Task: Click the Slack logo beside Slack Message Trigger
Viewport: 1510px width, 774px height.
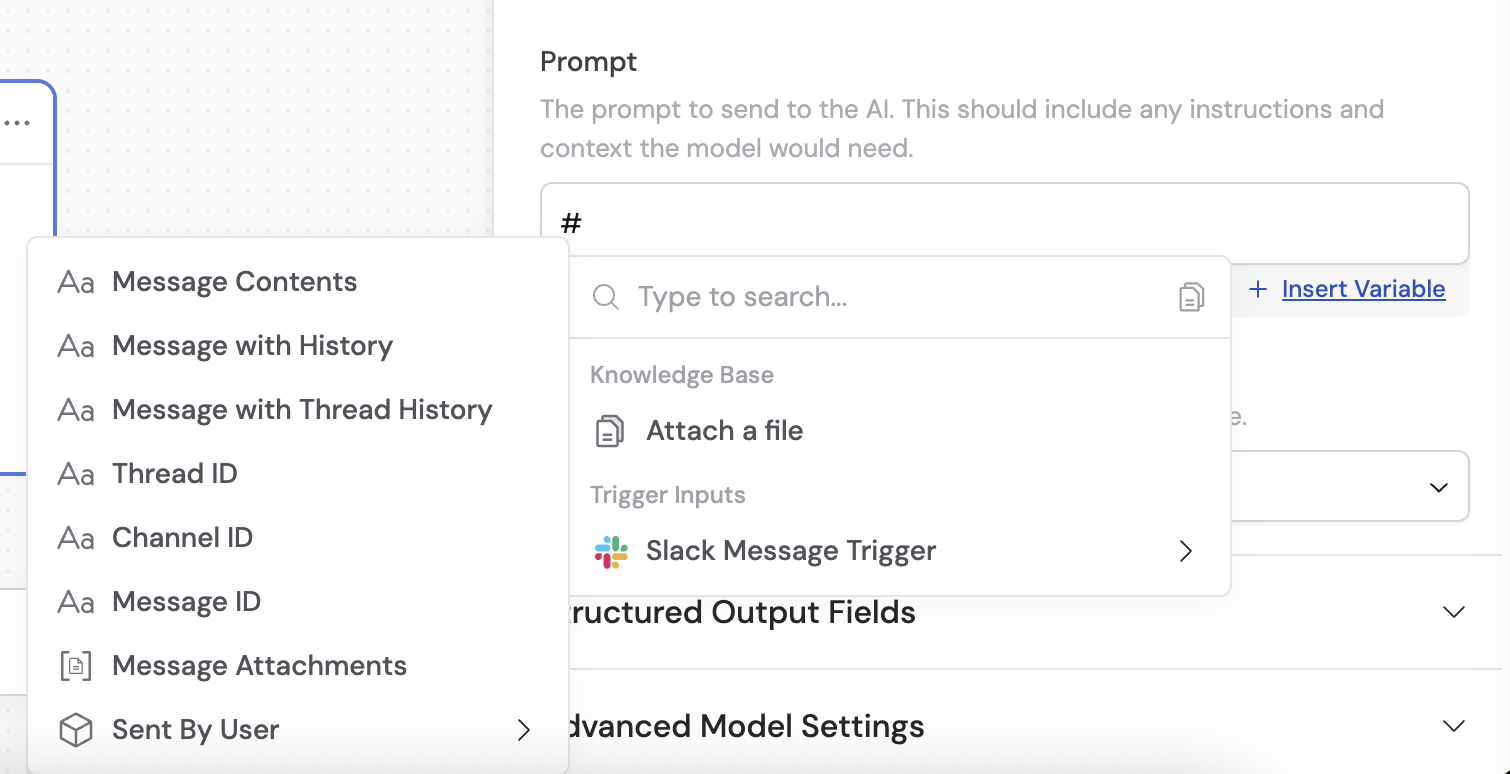Action: click(612, 551)
